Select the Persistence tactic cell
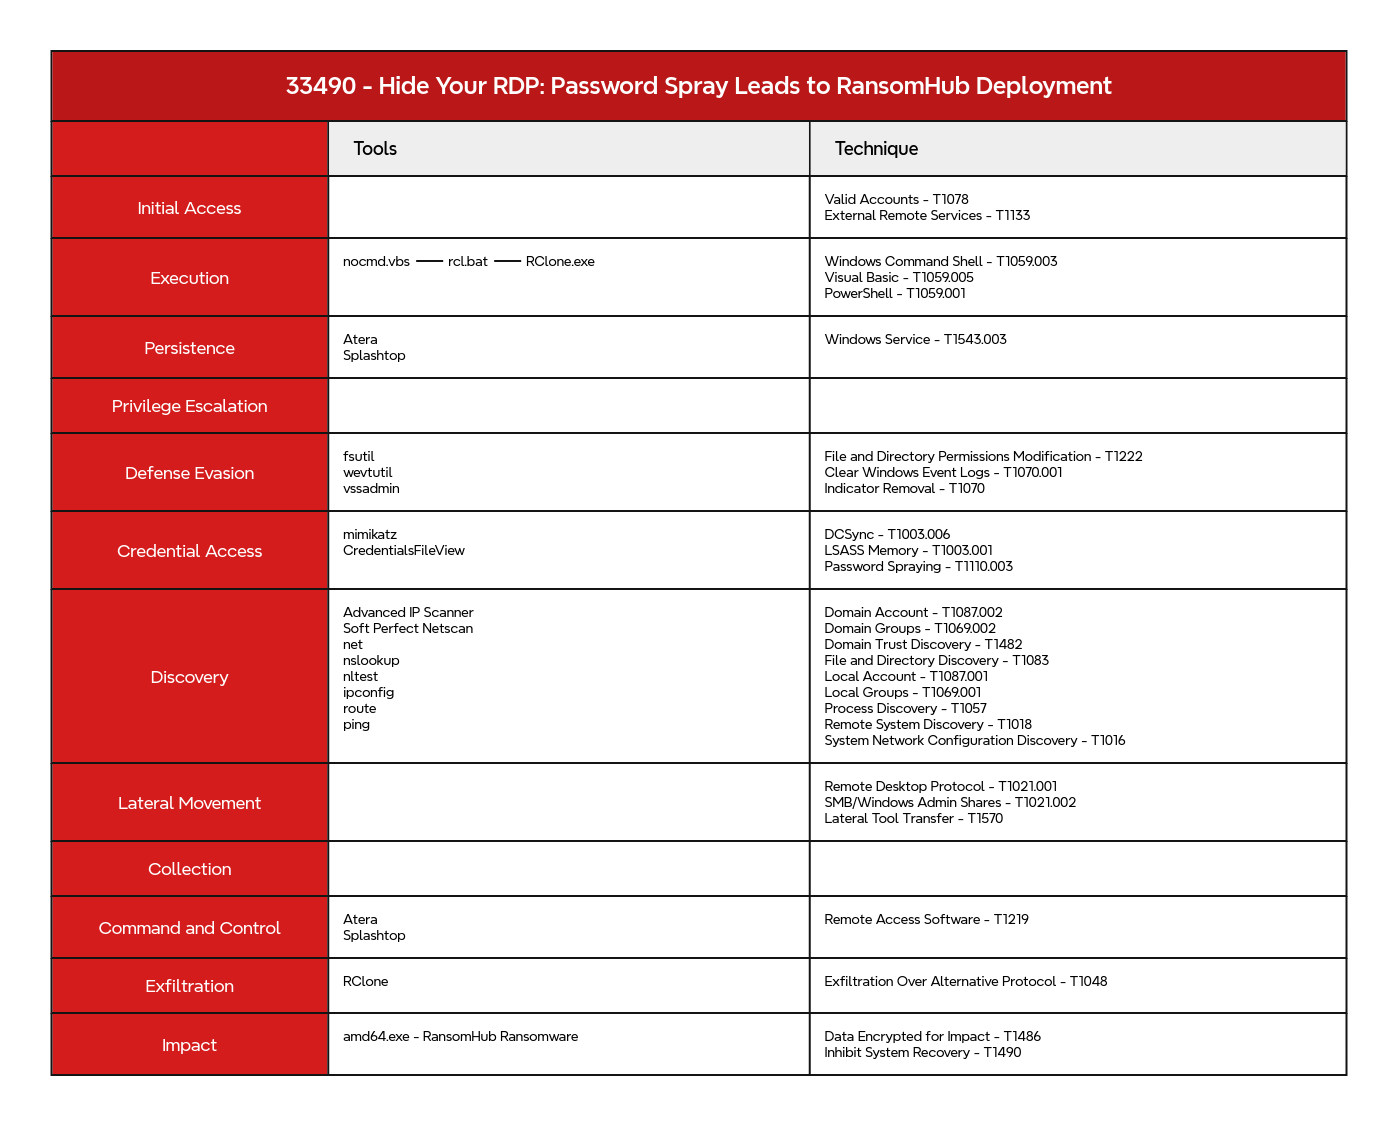This screenshot has height=1126, width=1398. (189, 348)
